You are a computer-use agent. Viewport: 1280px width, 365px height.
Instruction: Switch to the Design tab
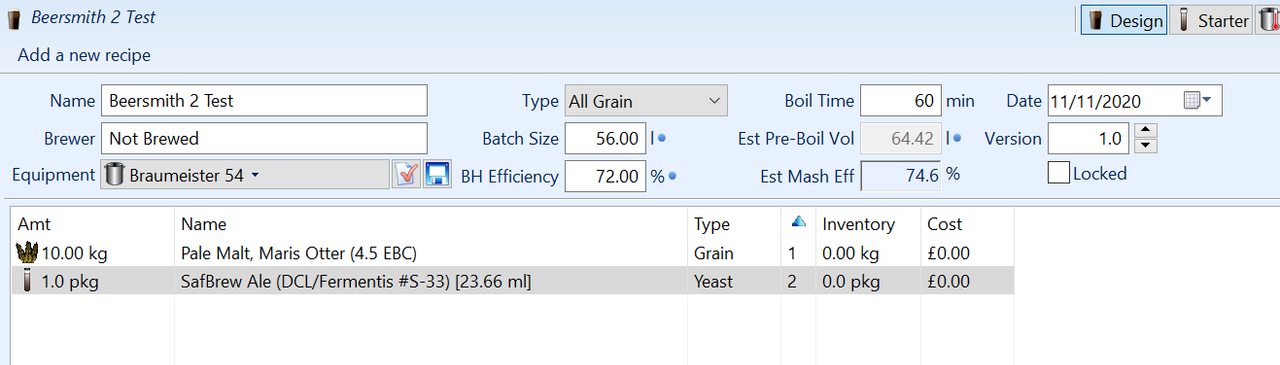coord(1124,20)
